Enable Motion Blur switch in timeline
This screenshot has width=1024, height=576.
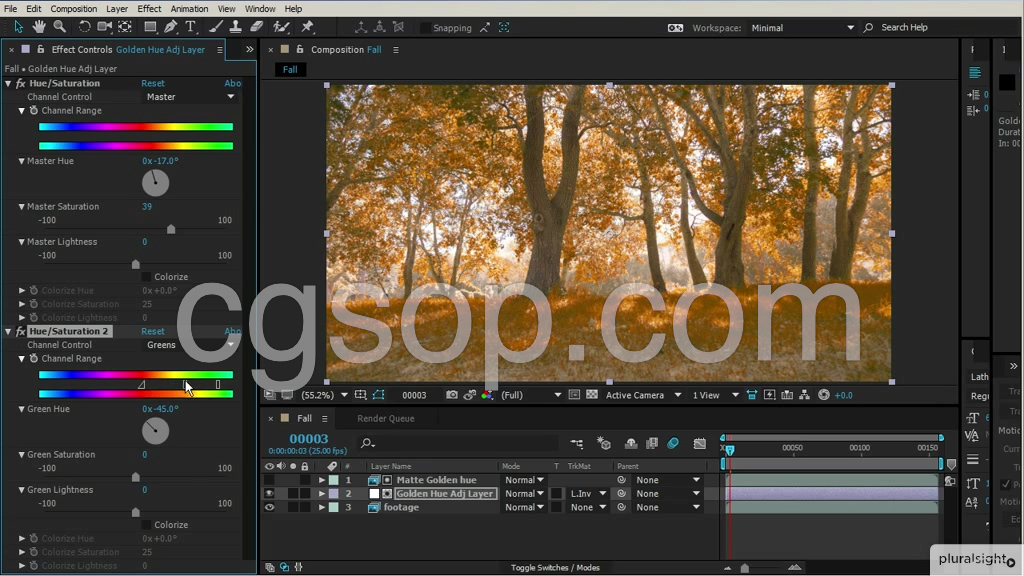673,443
